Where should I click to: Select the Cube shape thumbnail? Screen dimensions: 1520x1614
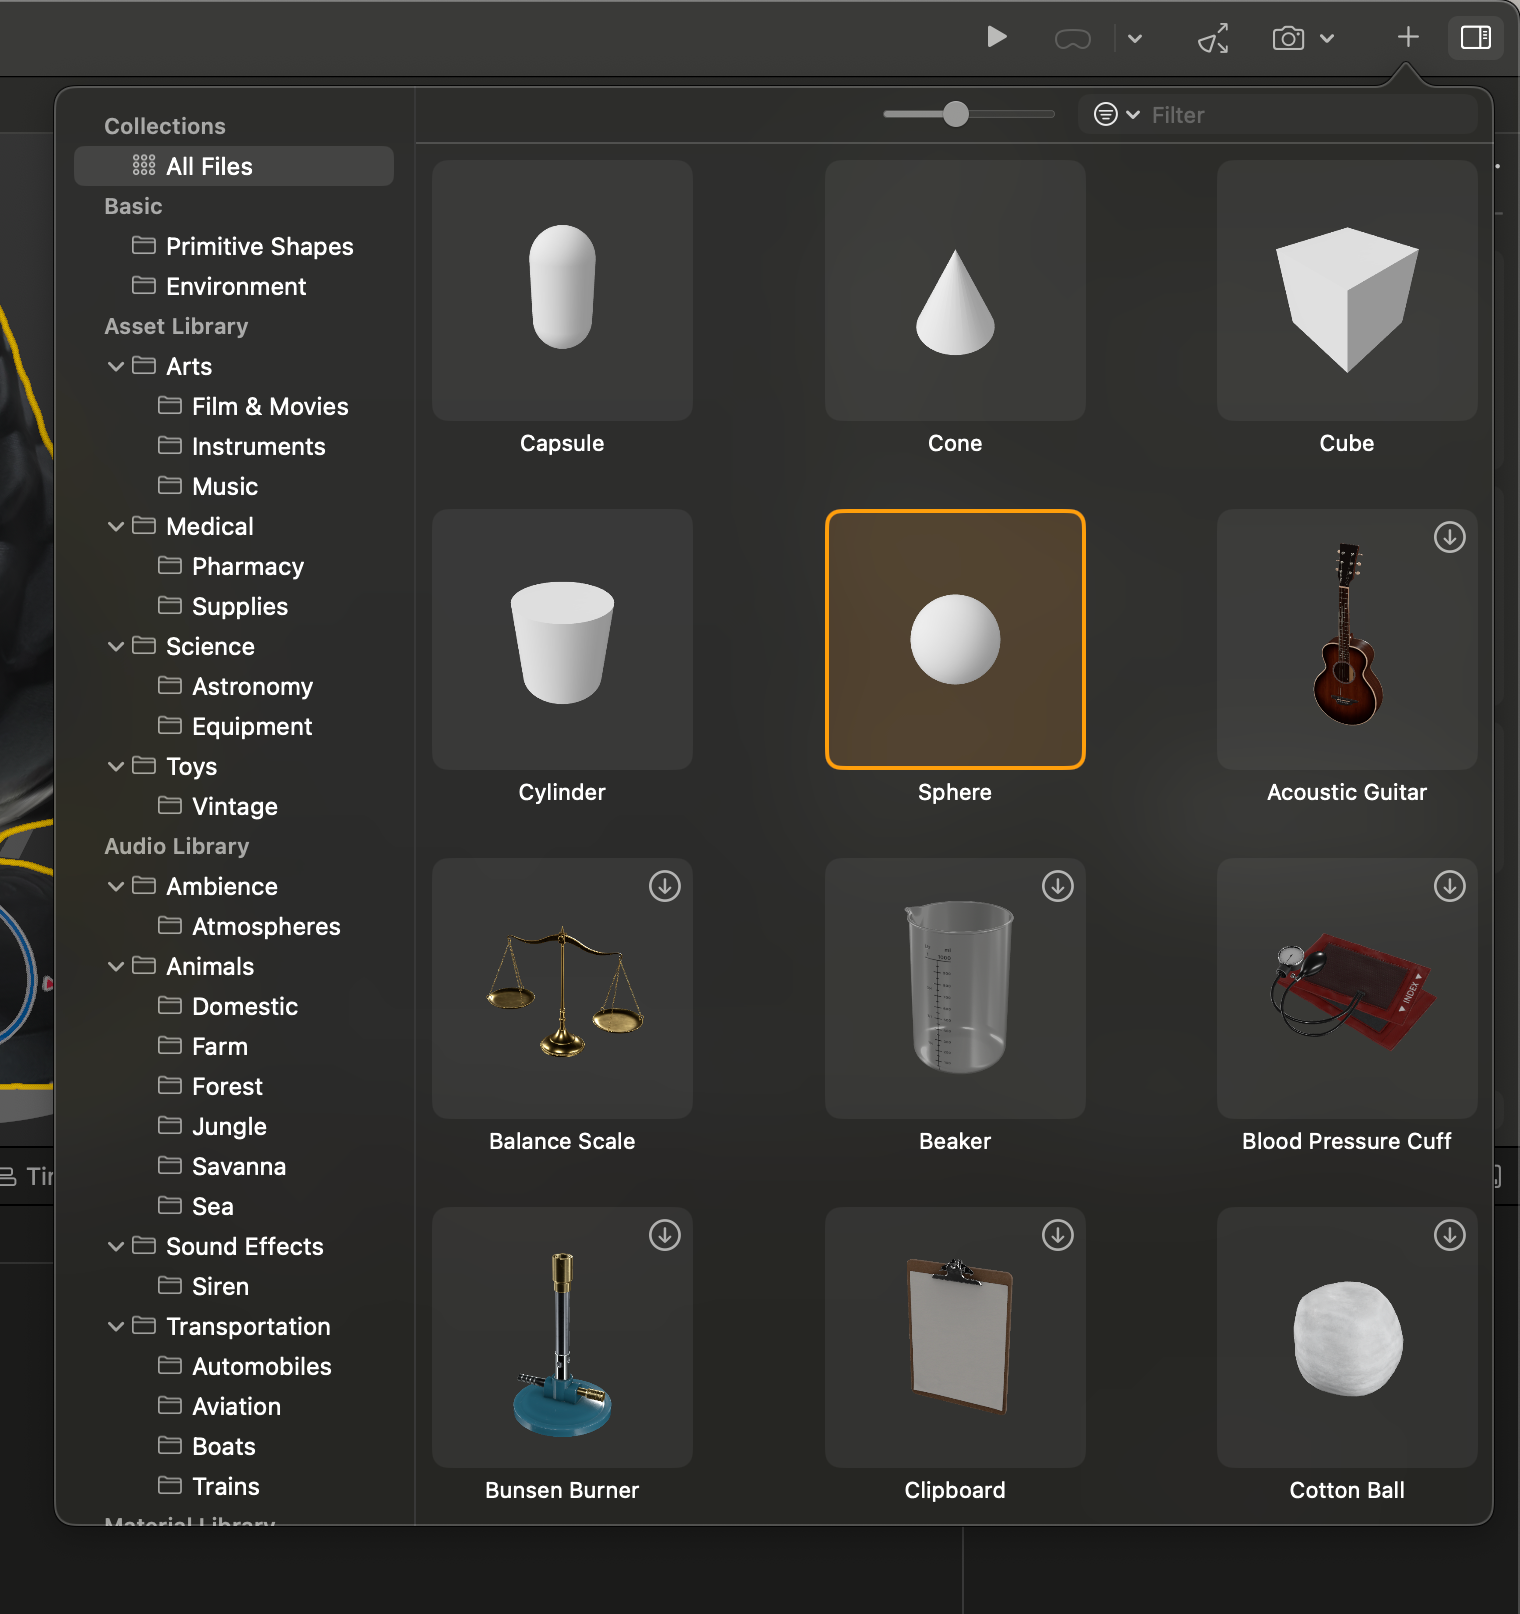[x=1347, y=290]
